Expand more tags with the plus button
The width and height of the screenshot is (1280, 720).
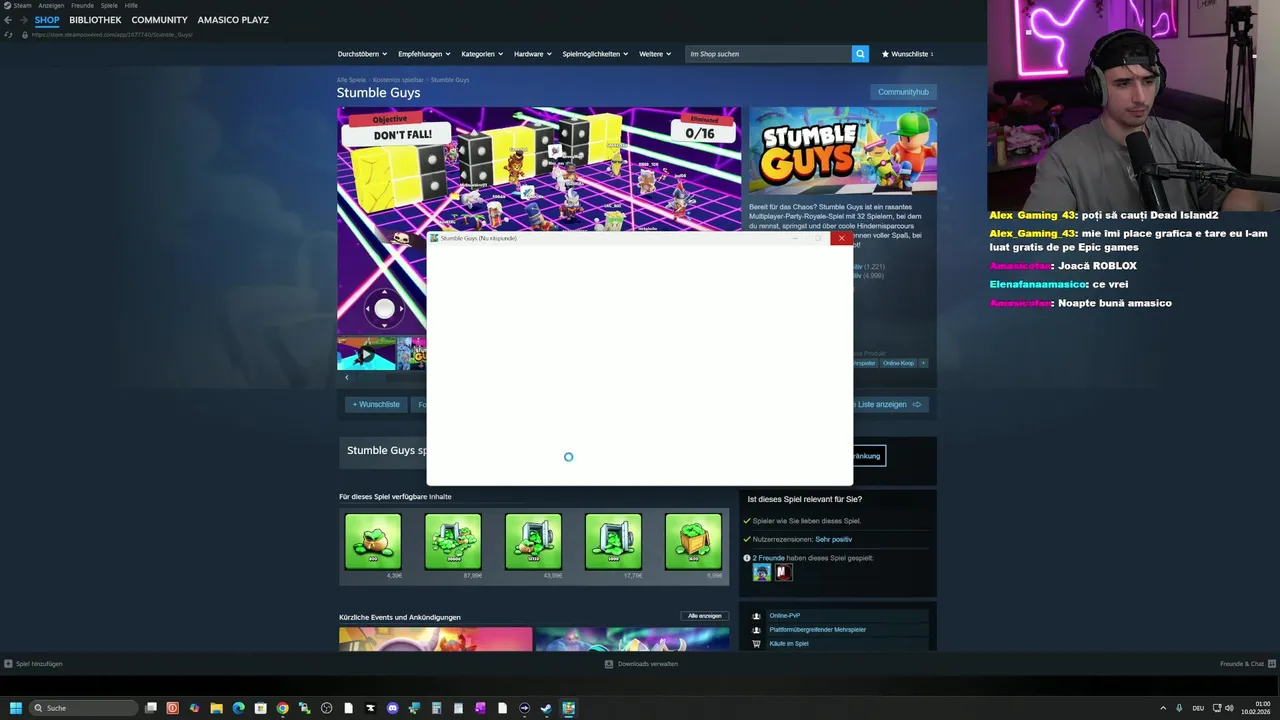tap(923, 363)
